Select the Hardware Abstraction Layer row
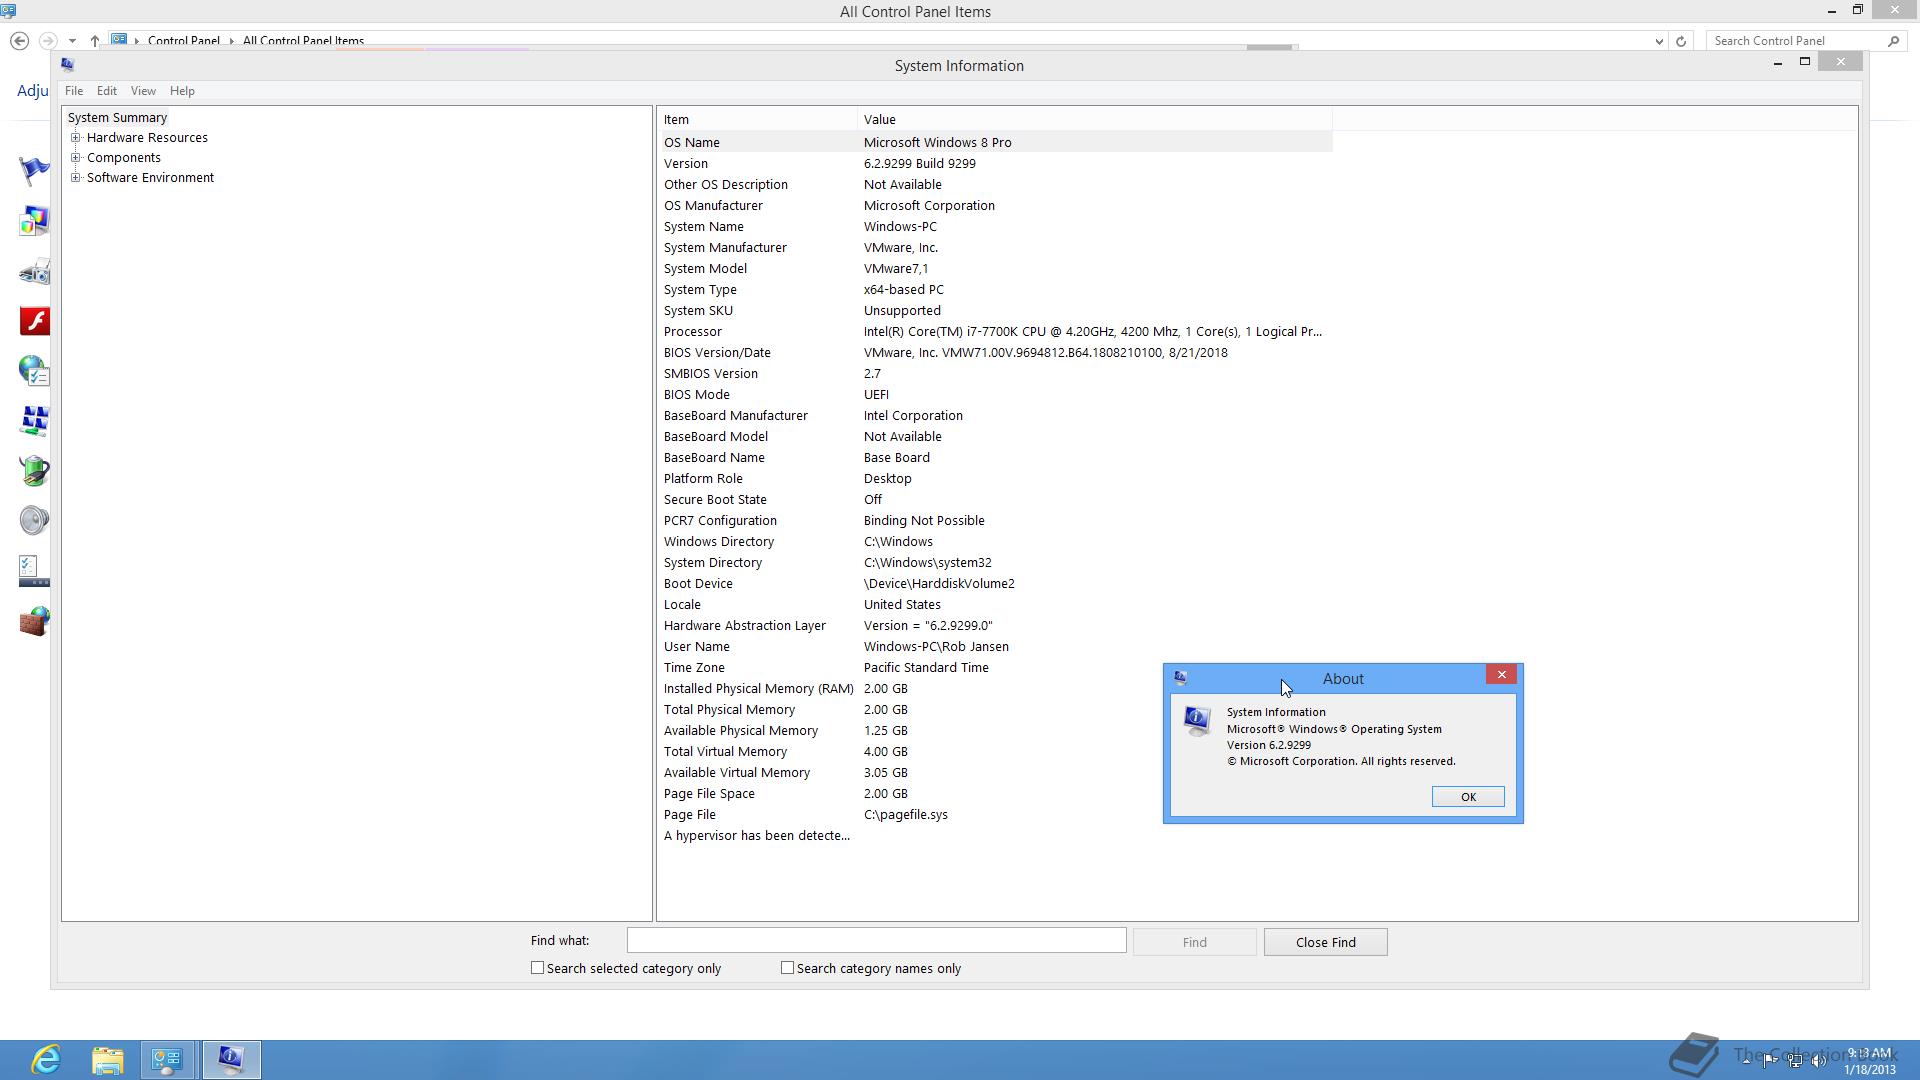The width and height of the screenshot is (1920, 1080). coord(996,626)
